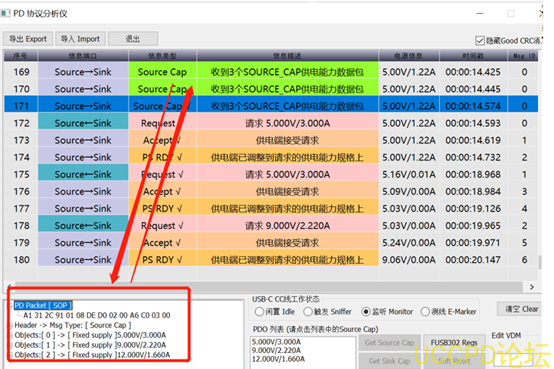Screen dimensions: 554x369
Task: Expand the Header Msg Type tree node
Action: point(11,326)
